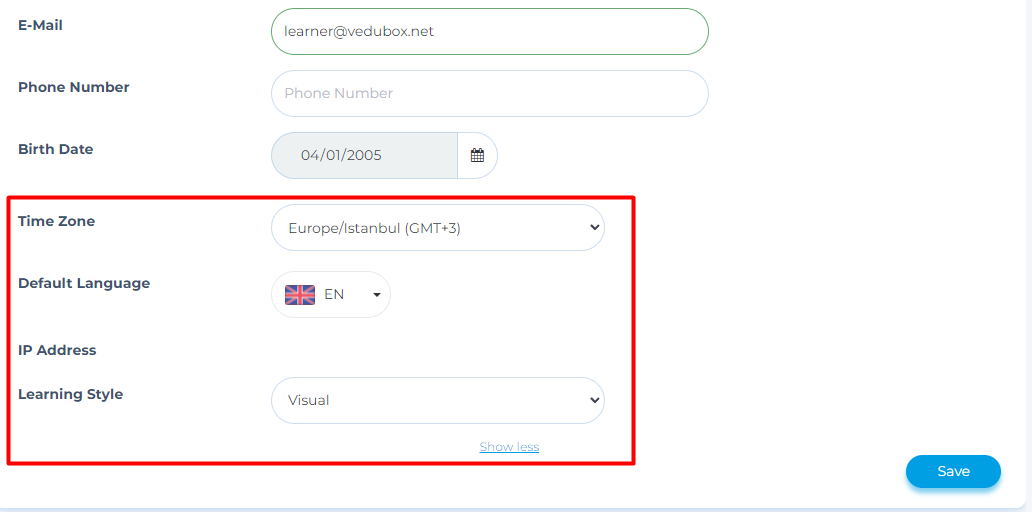Focus the E-Mail input field
Viewport: 1032px width, 512px height.
point(489,31)
